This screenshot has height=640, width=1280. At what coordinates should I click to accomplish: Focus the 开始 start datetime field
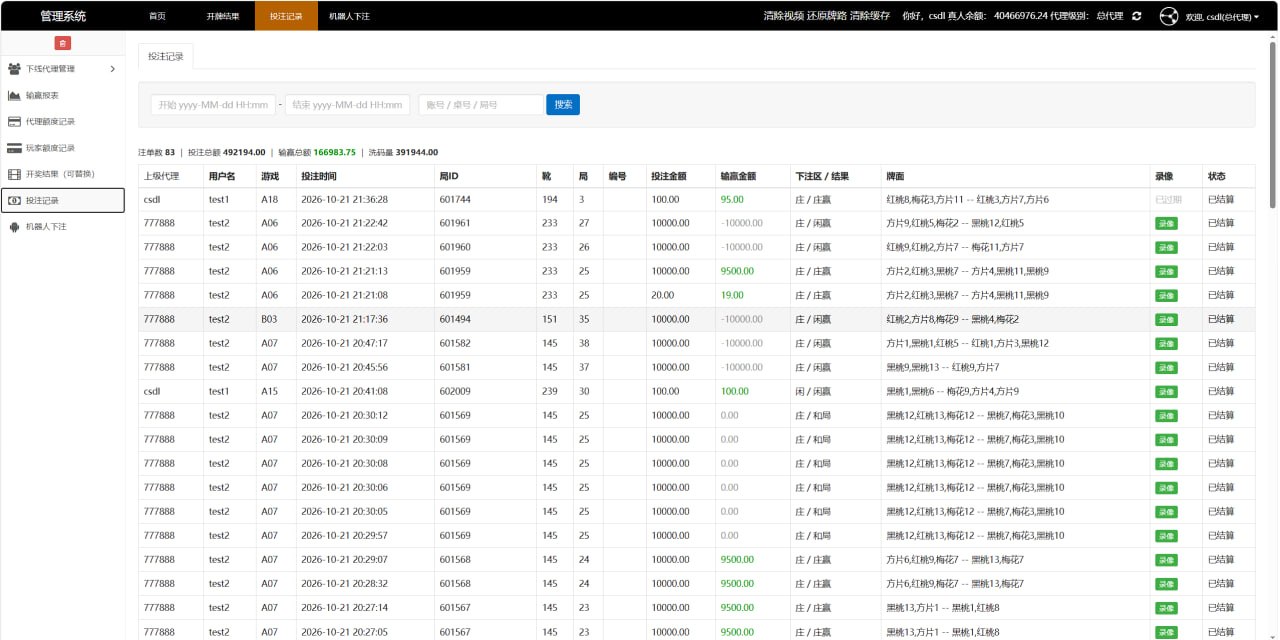[x=213, y=104]
